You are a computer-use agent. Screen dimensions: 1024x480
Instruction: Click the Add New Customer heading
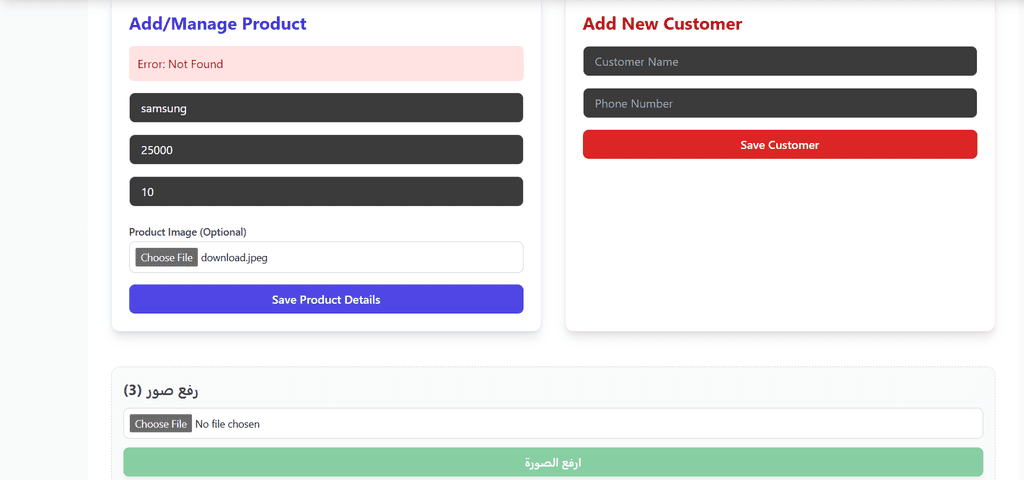coord(662,24)
